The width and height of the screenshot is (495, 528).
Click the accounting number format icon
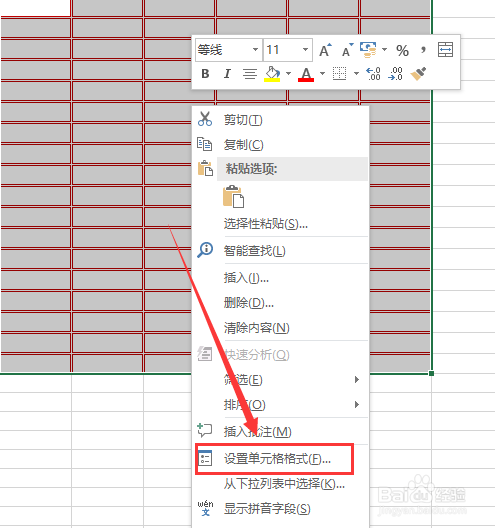(x=368, y=50)
